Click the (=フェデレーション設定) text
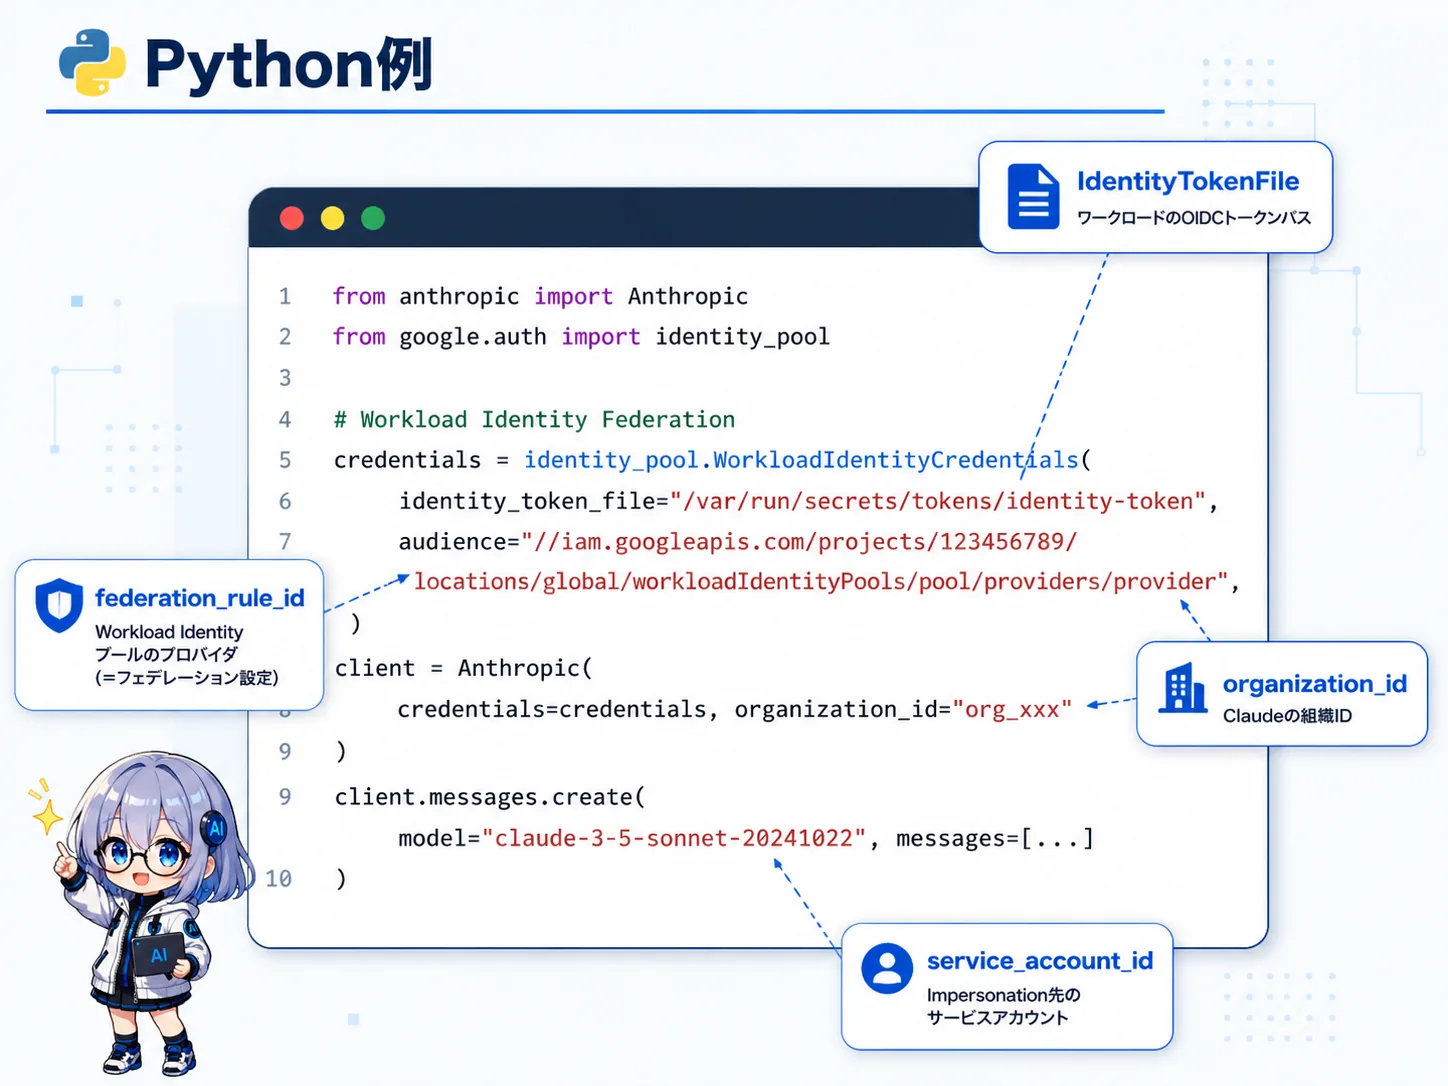 187,678
